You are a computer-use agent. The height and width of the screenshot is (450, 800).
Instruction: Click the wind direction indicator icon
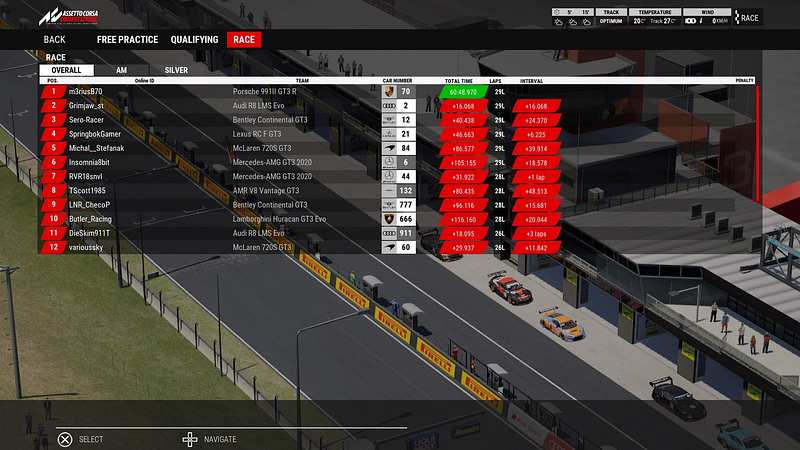701,21
